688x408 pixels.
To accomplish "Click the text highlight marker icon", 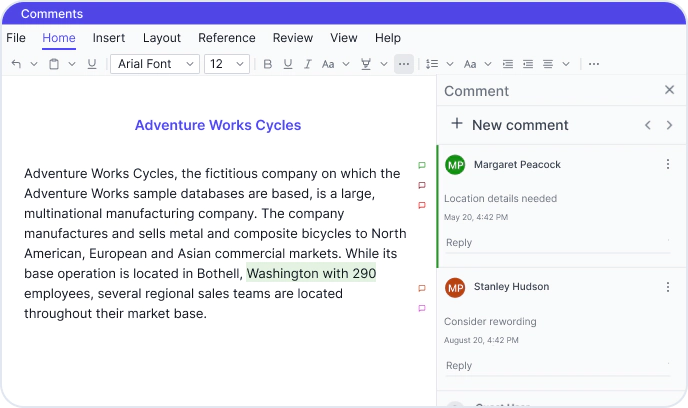I will click(366, 64).
